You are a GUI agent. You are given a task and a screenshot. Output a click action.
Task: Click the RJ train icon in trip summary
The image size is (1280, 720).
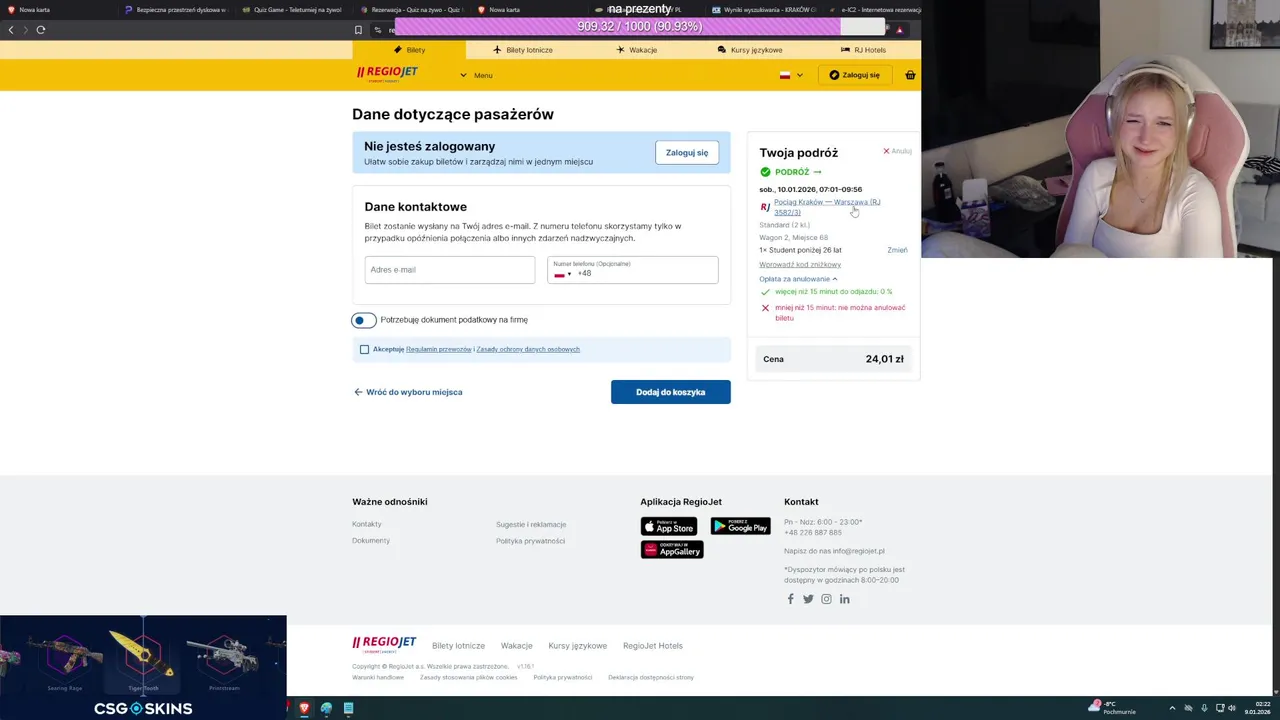(x=765, y=207)
